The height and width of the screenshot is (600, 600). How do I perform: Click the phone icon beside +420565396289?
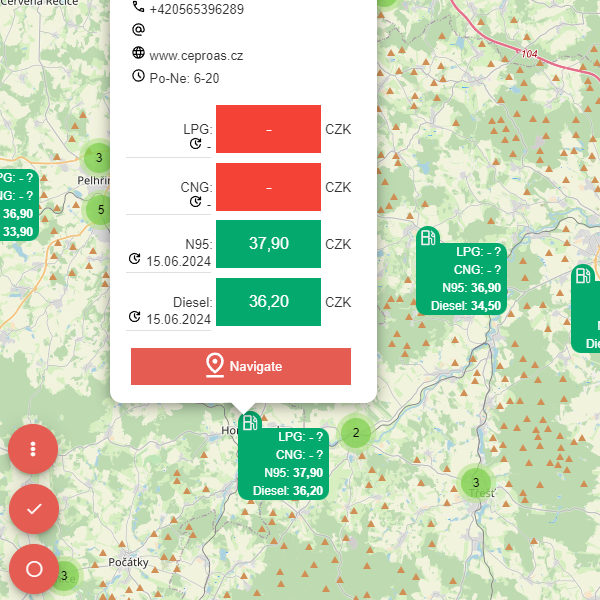138,8
